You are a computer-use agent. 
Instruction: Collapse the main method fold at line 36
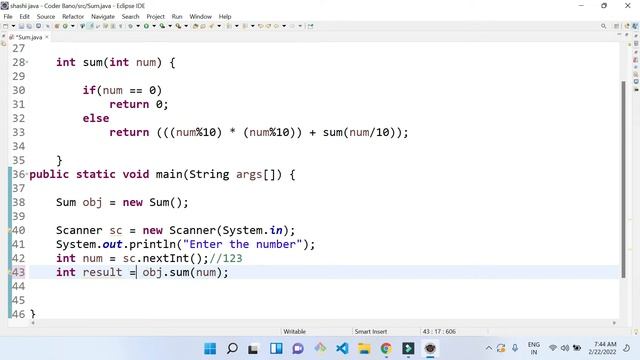point(27,174)
